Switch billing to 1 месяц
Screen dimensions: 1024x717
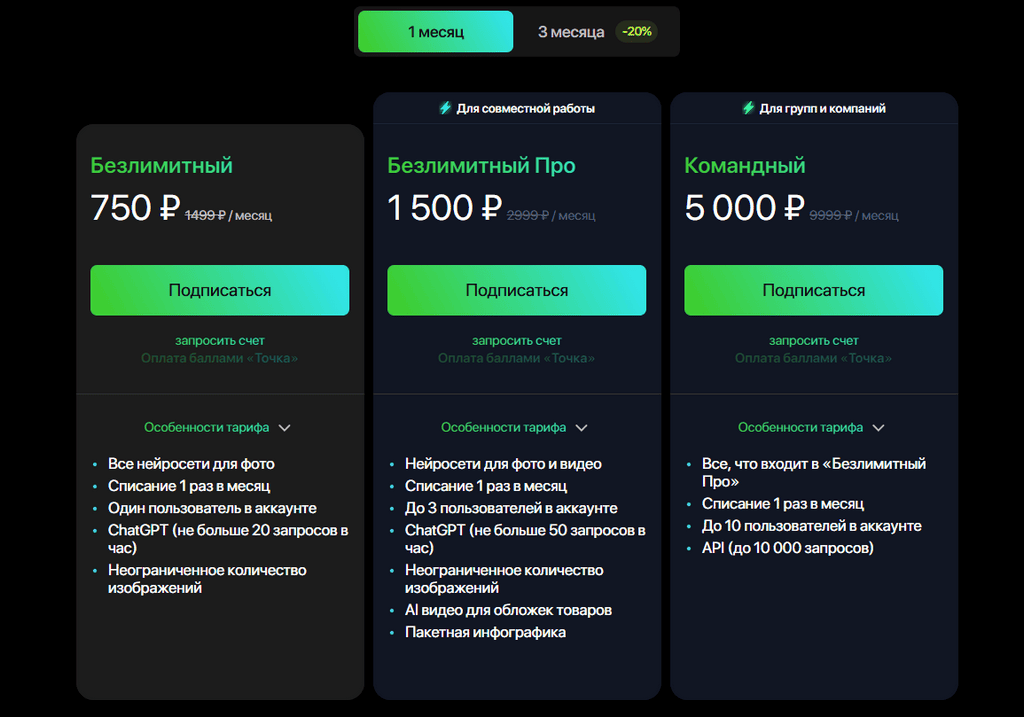[436, 31]
